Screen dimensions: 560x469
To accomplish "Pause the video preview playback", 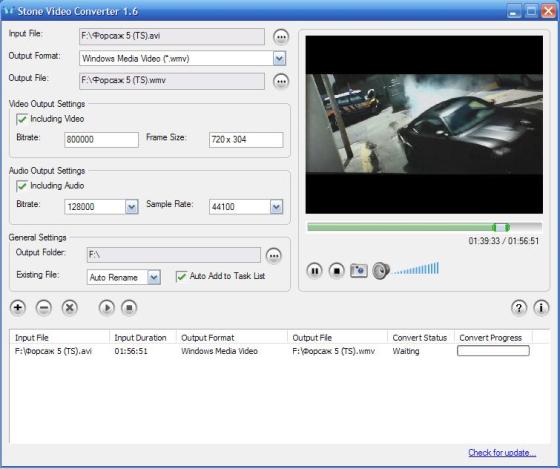I will (x=315, y=271).
